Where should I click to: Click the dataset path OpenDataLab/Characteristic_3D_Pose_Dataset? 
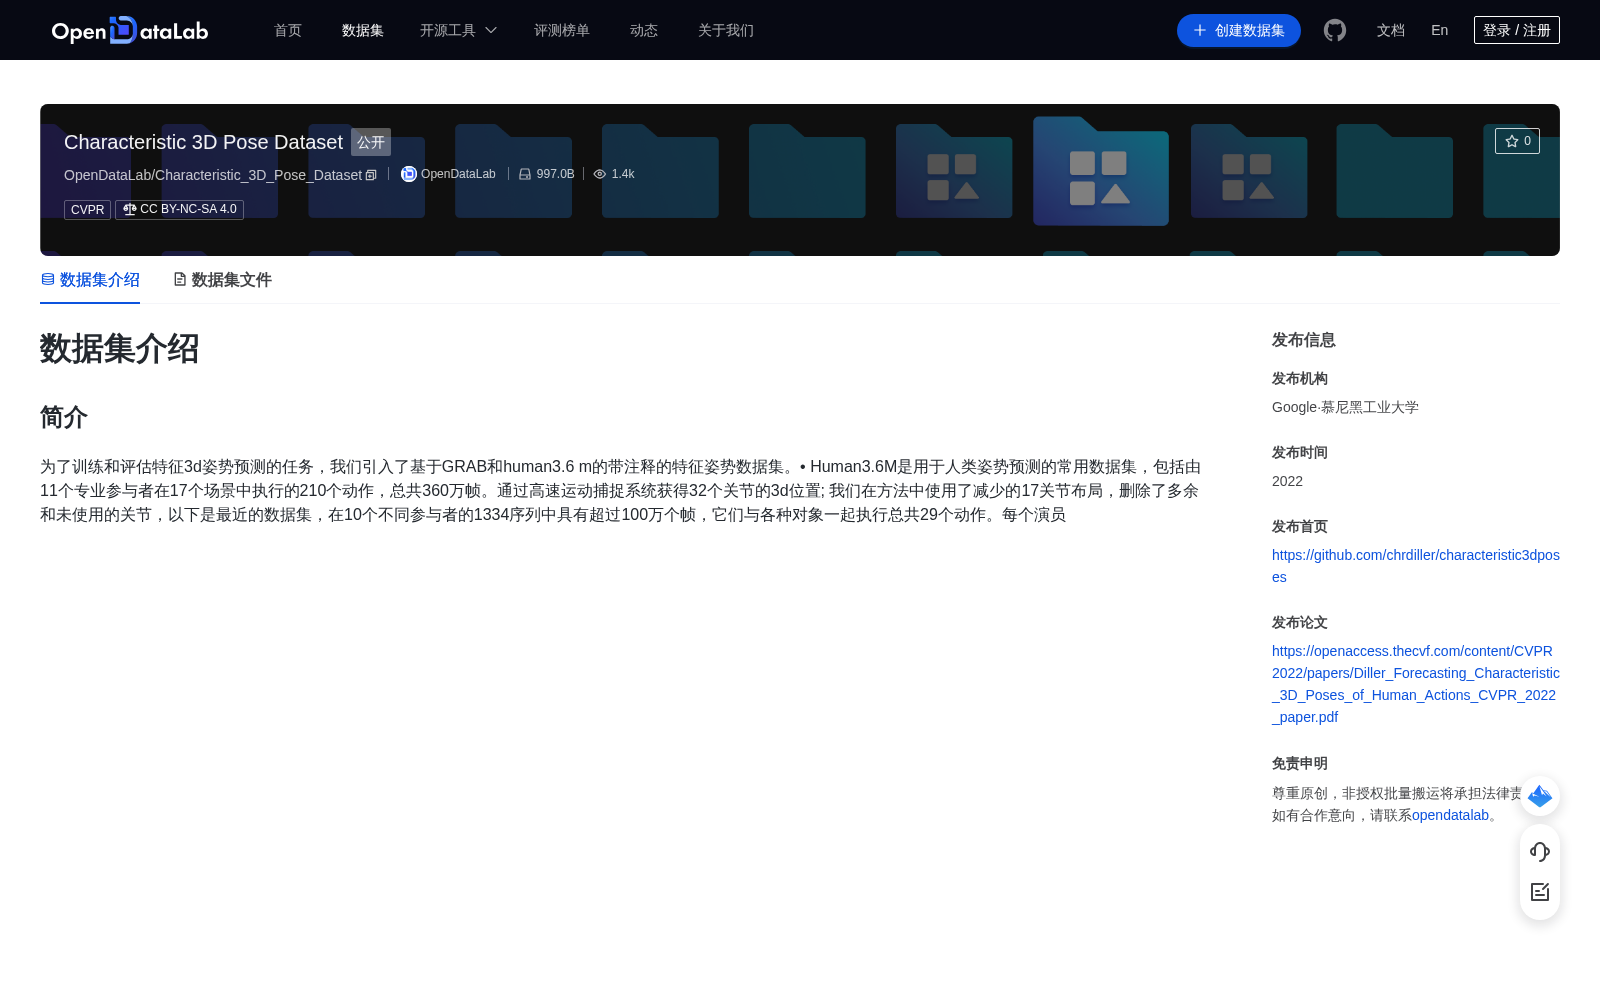coord(213,175)
